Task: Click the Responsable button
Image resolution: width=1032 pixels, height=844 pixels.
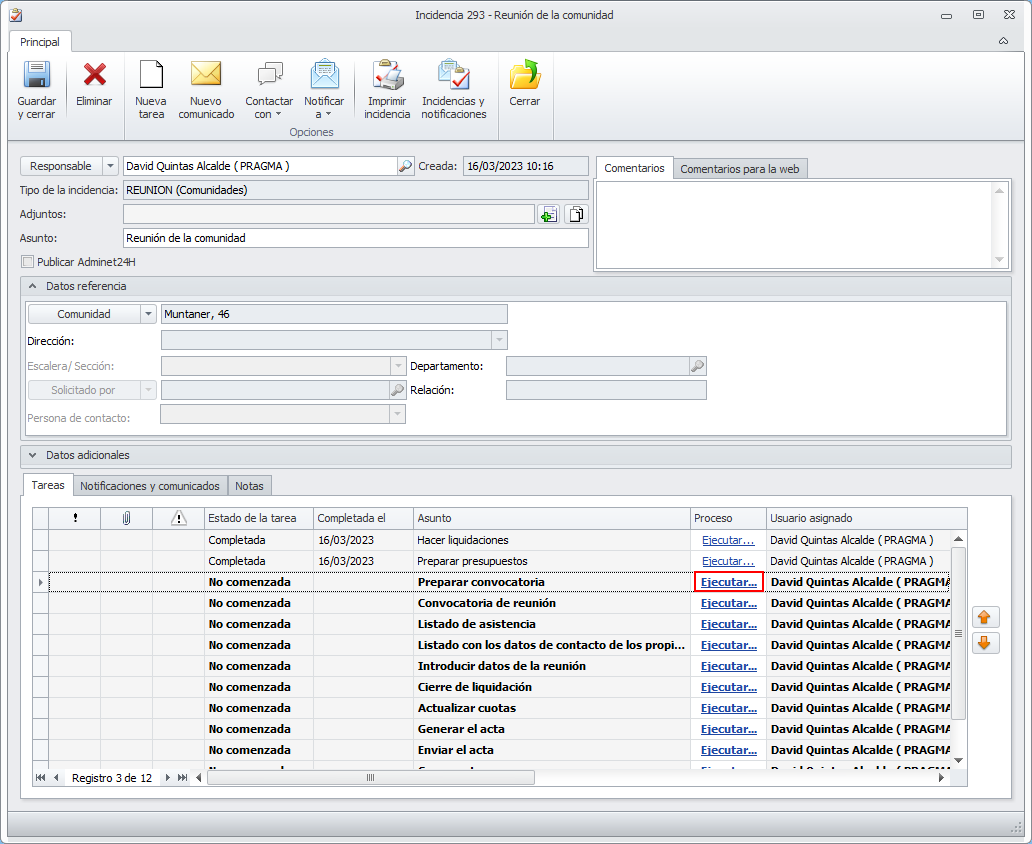Action: point(61,166)
